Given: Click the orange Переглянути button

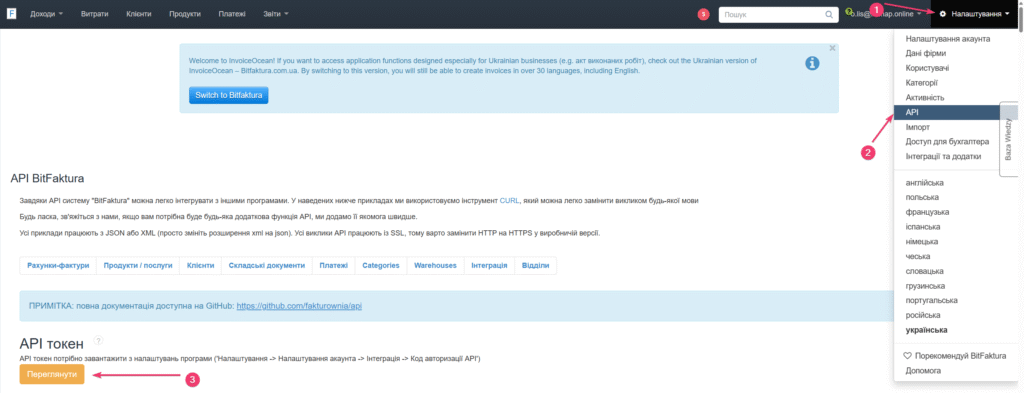Looking at the screenshot, I should coord(52,375).
